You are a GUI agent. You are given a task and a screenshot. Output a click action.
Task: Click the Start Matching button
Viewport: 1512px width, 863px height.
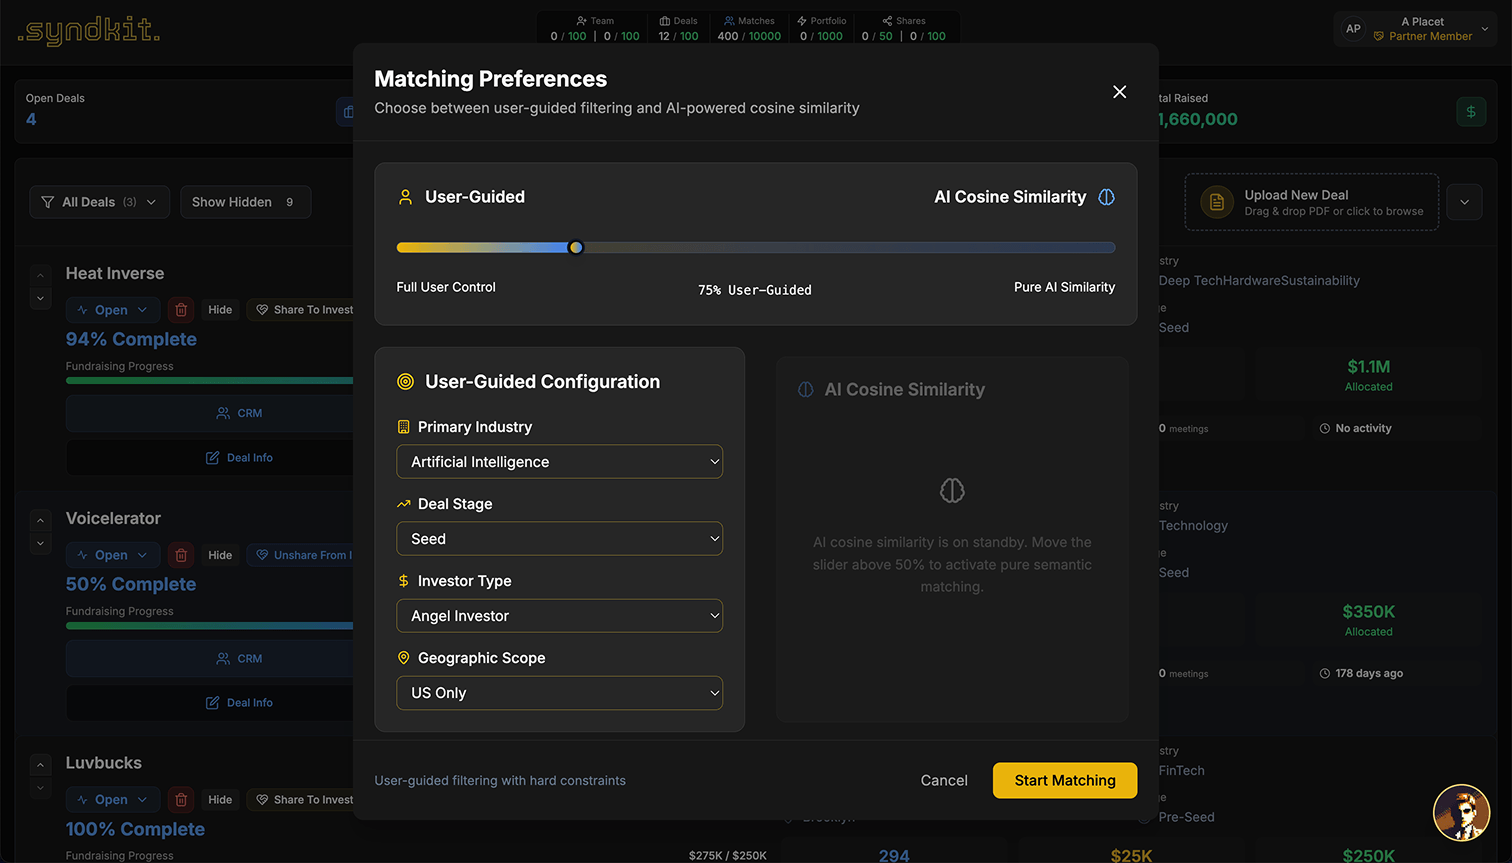pyautogui.click(x=1065, y=781)
